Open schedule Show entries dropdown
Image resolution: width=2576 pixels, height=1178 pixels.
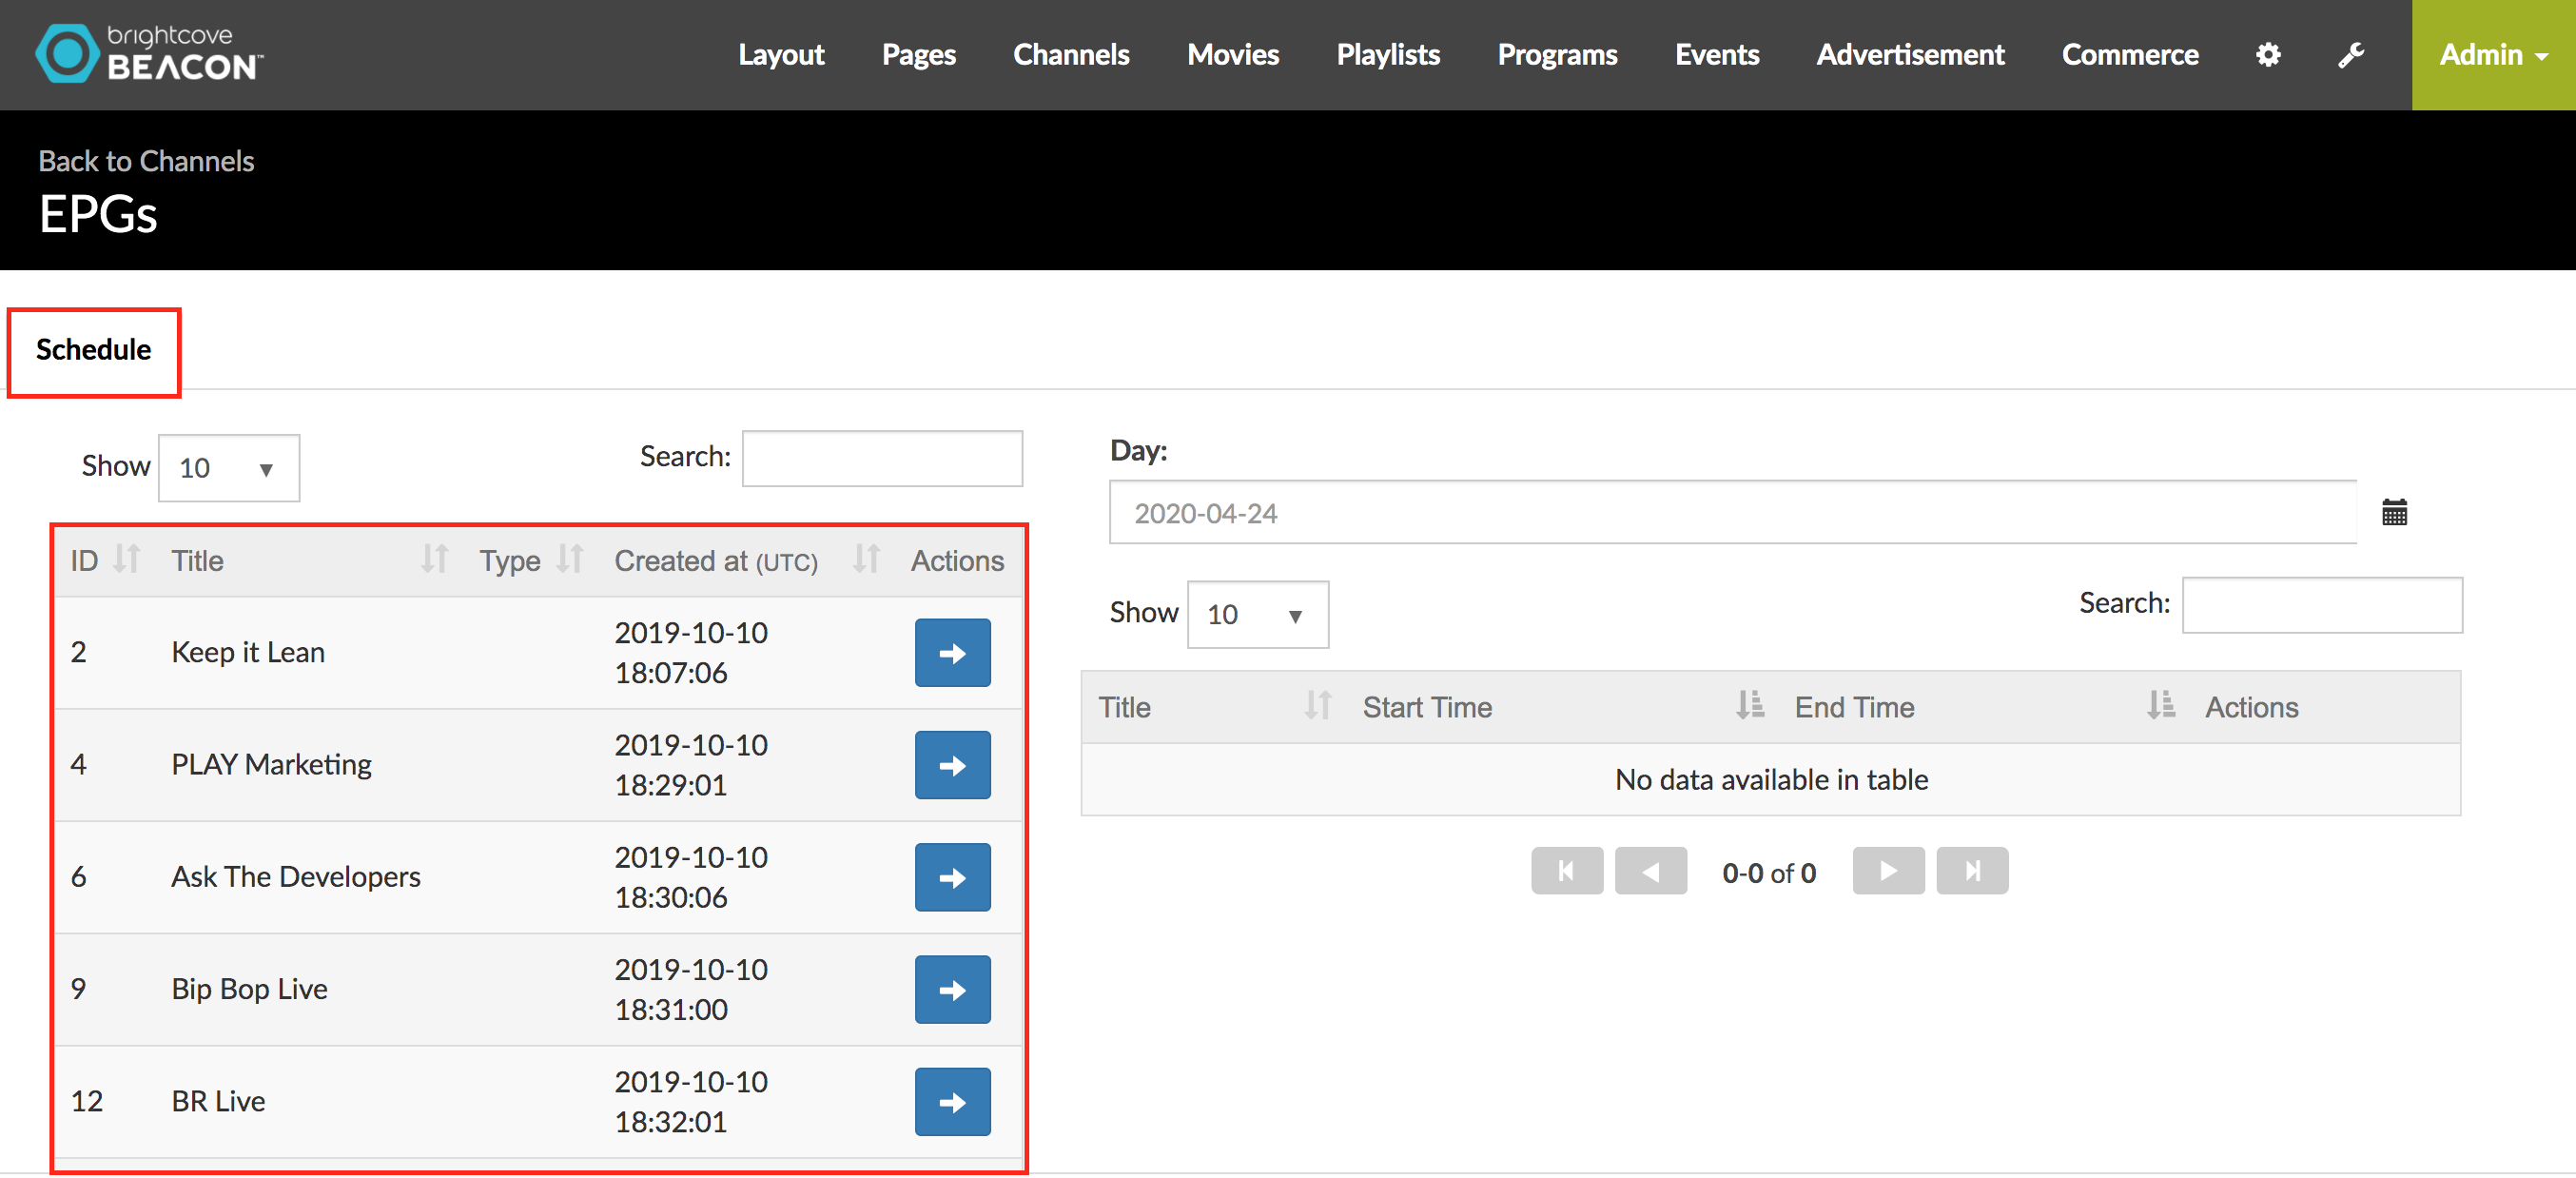(x=1257, y=614)
